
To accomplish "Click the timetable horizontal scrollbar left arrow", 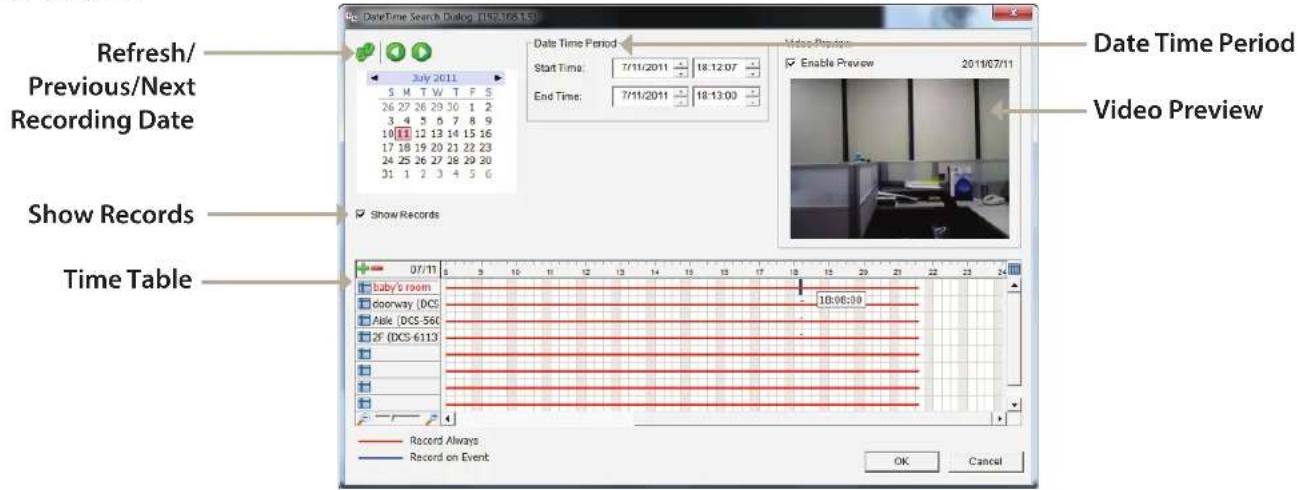I will tap(449, 418).
